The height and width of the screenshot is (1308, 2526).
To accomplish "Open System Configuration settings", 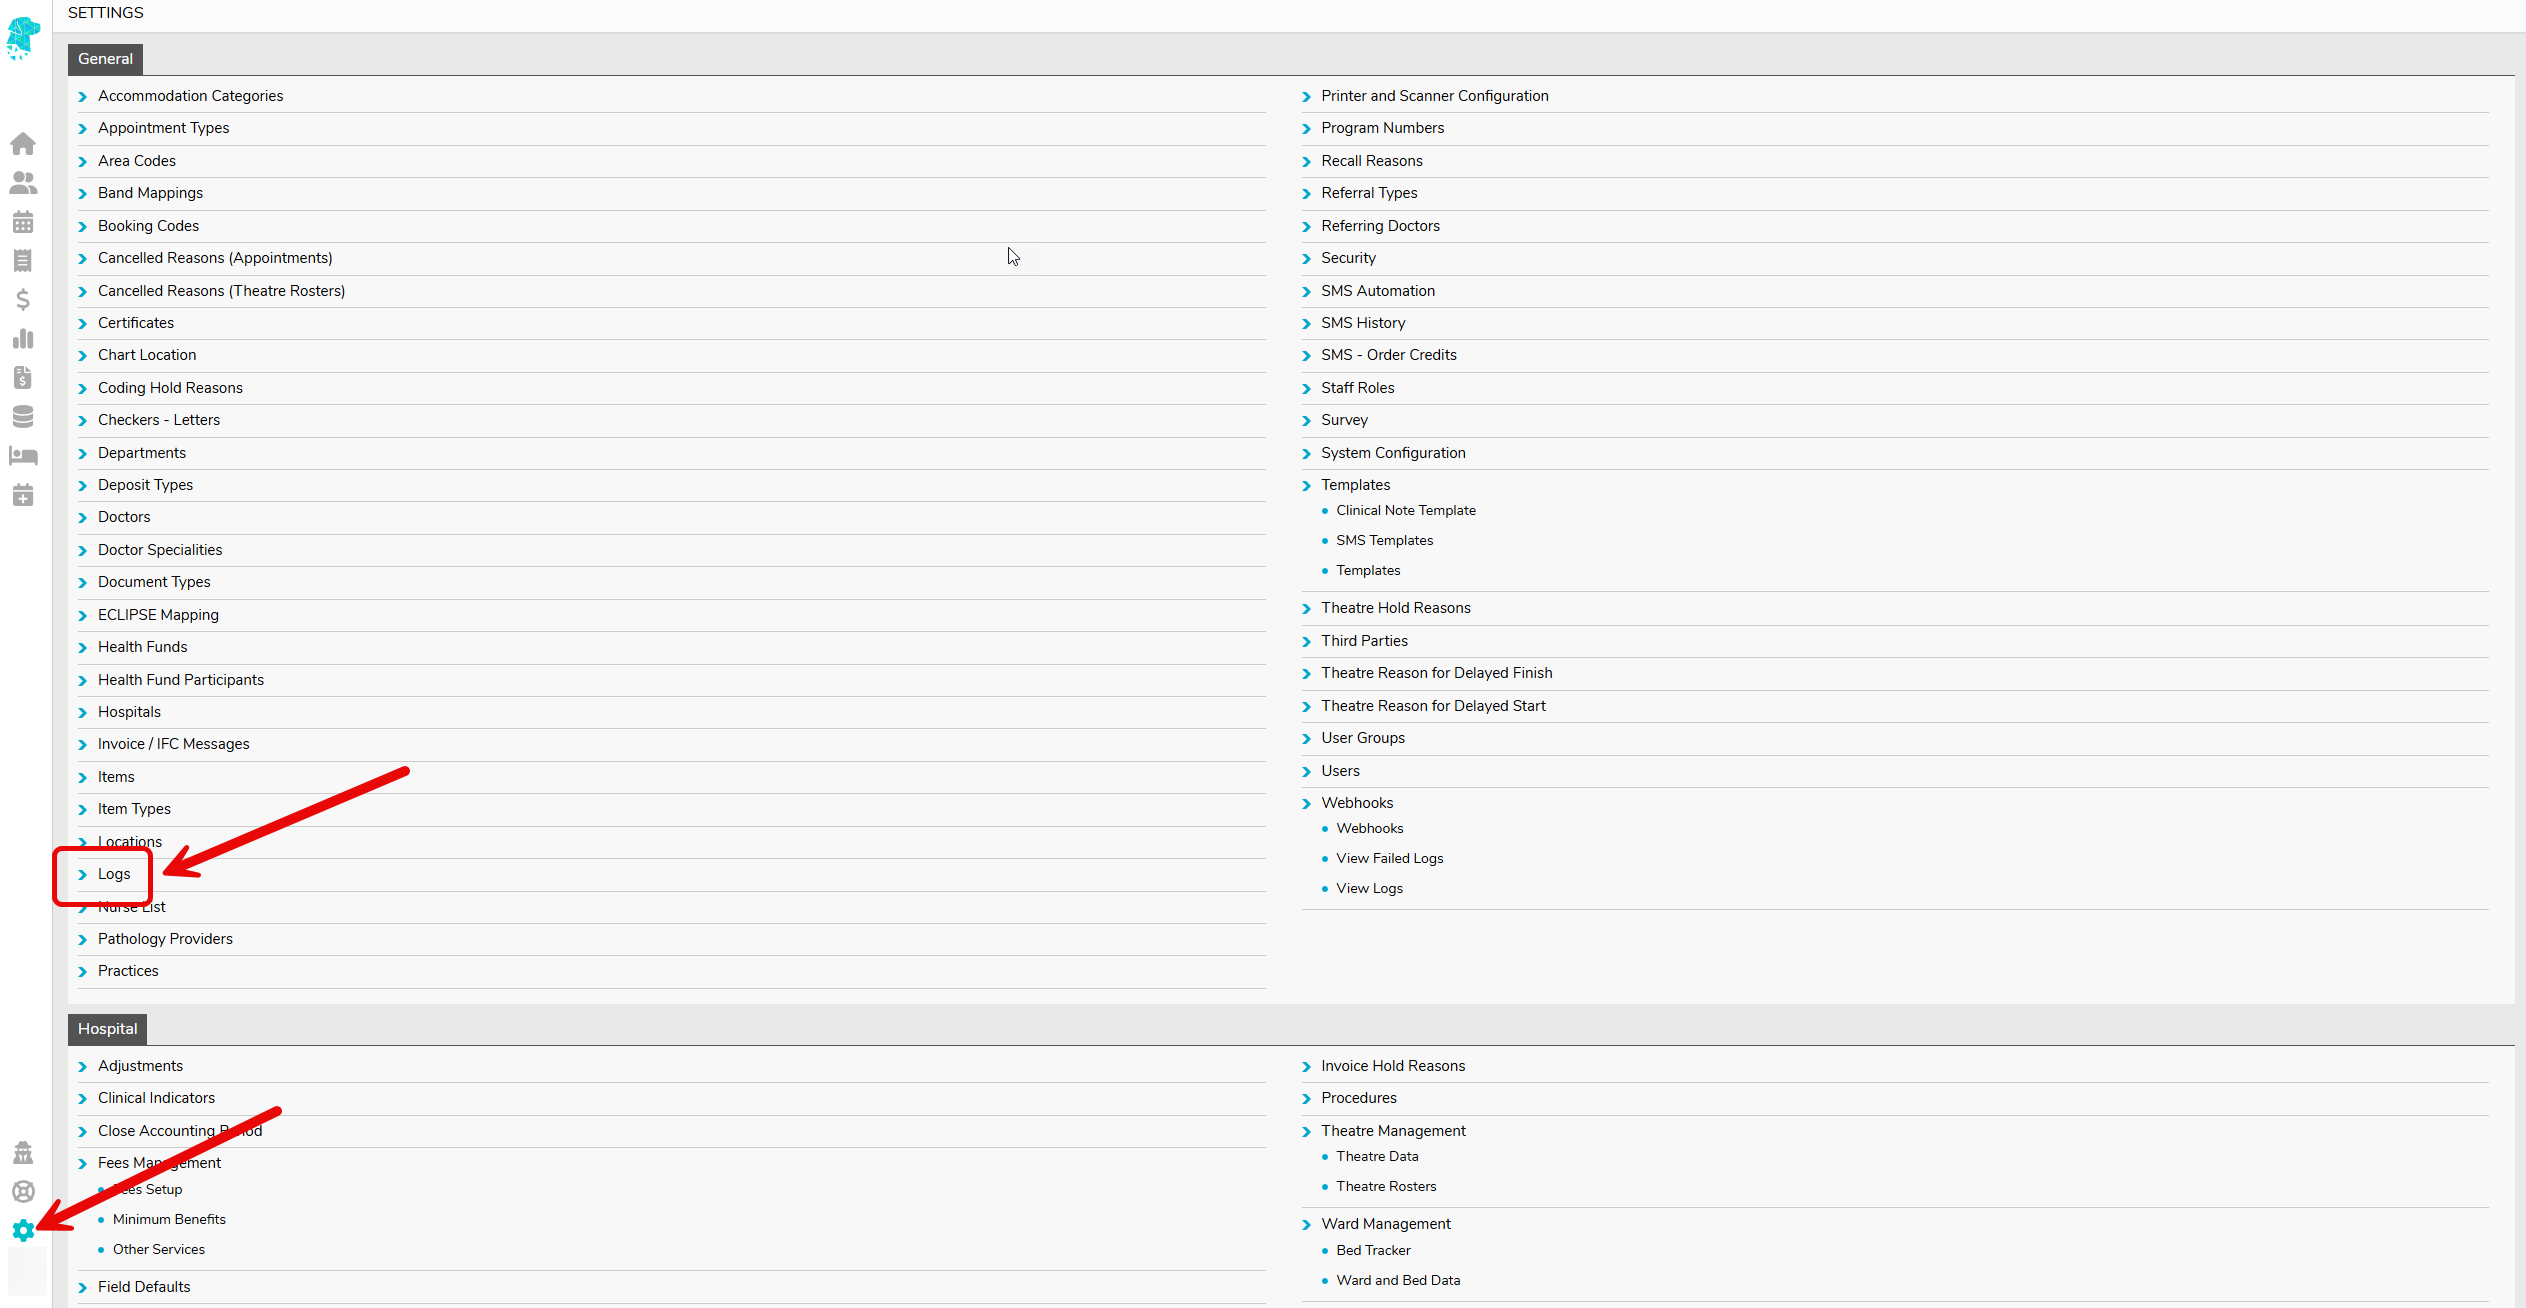I will click(1393, 453).
